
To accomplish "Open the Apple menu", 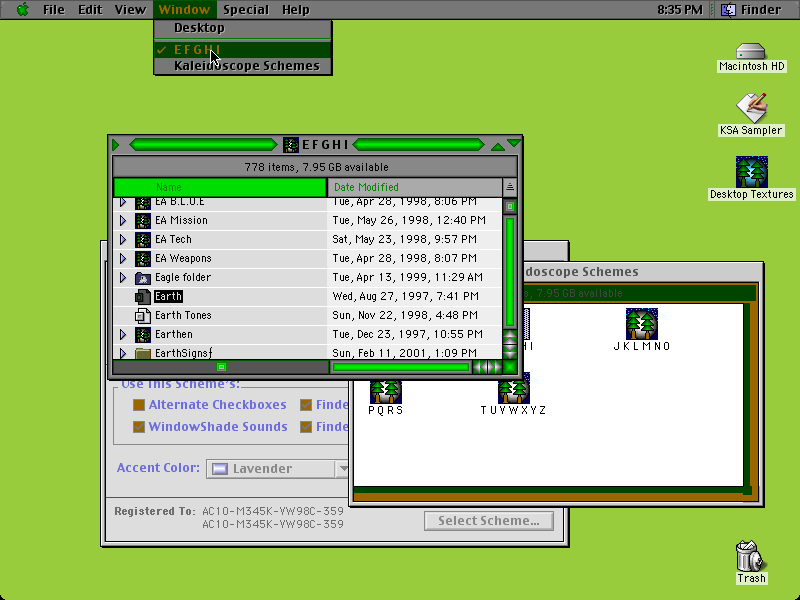I will point(22,9).
